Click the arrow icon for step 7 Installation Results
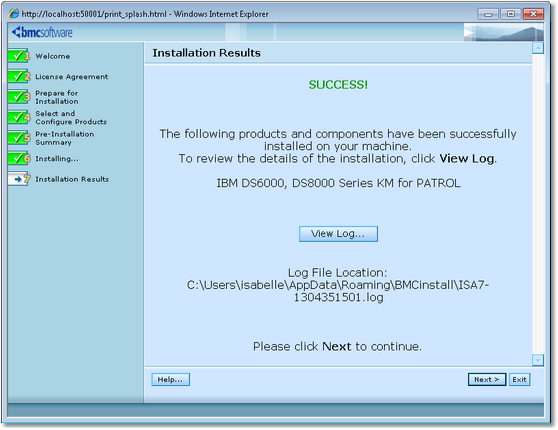558x430 pixels. click(x=19, y=179)
